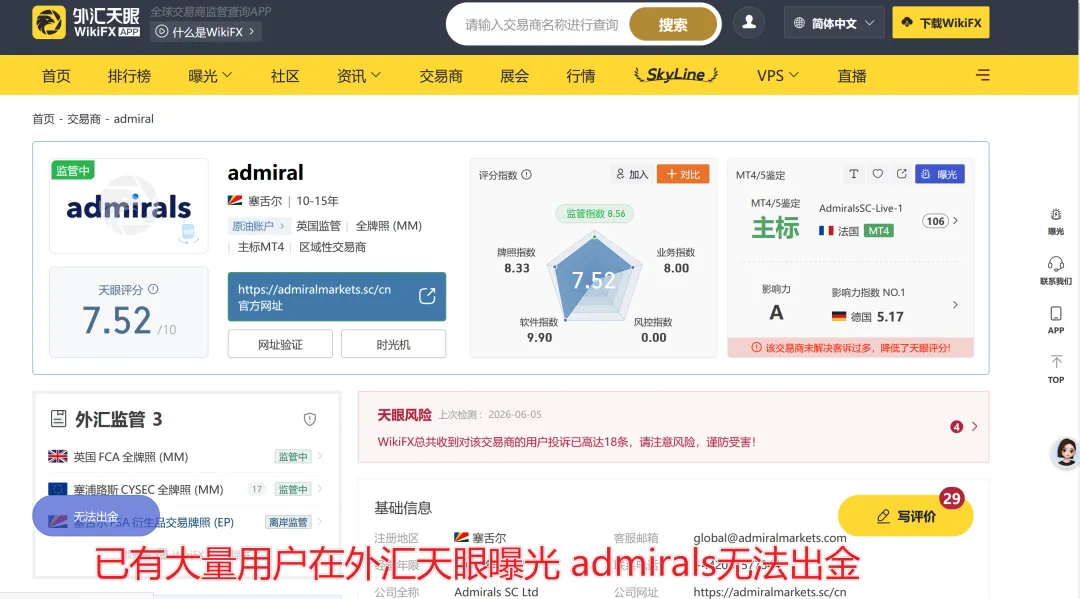Open the 简体中文 language dropdown
The width and height of the screenshot is (1080, 599).
pos(834,23)
